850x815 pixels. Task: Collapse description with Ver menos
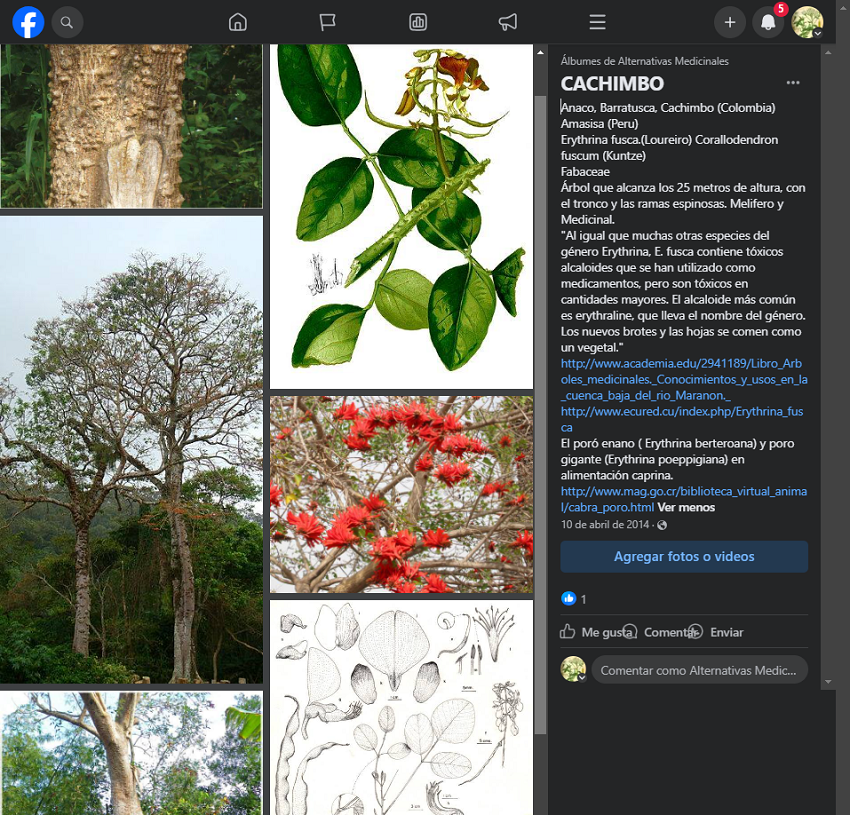686,507
